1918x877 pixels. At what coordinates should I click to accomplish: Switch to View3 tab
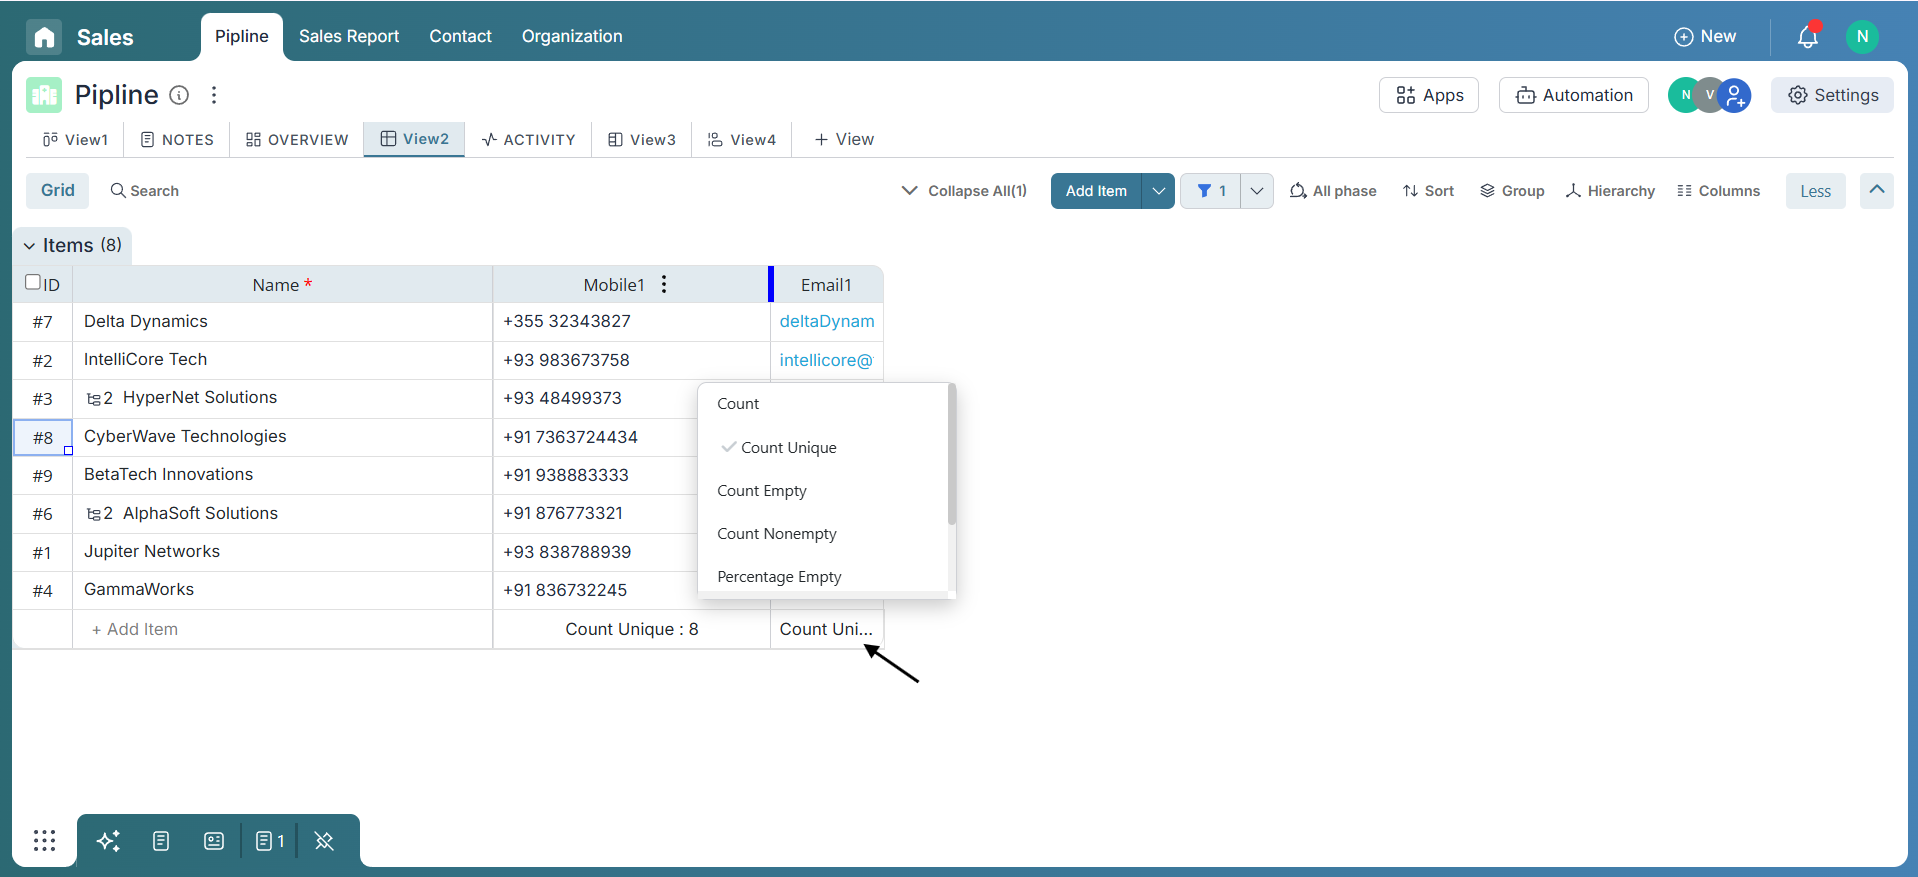coord(642,140)
